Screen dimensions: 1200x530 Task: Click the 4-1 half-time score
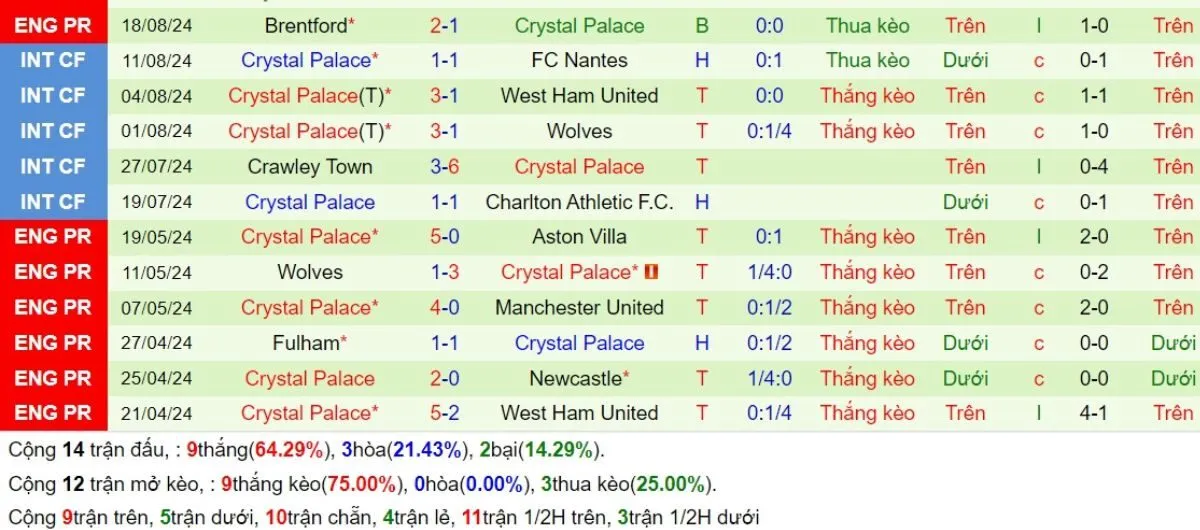1093,413
